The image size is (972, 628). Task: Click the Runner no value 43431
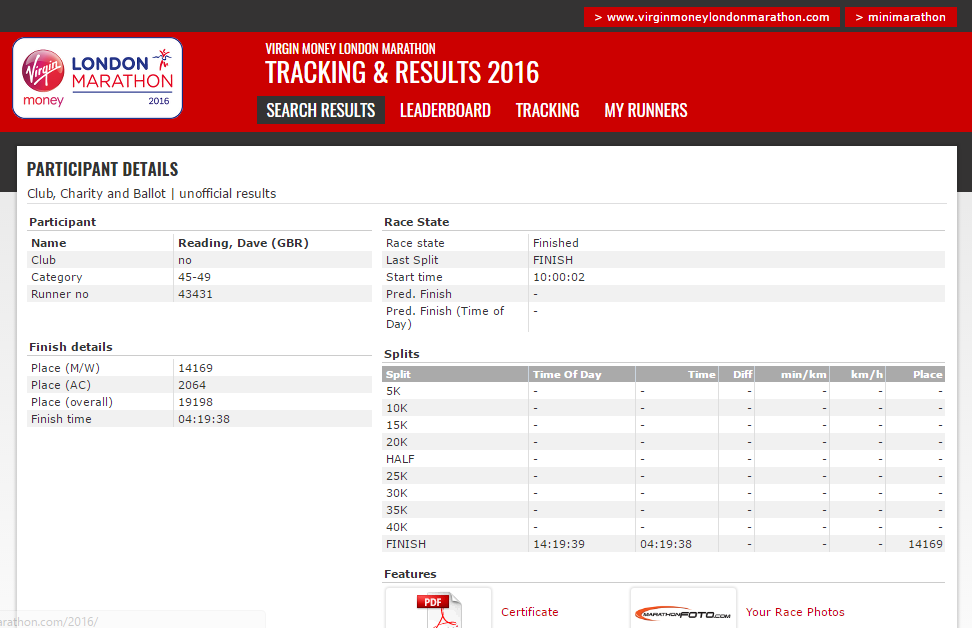(x=195, y=294)
